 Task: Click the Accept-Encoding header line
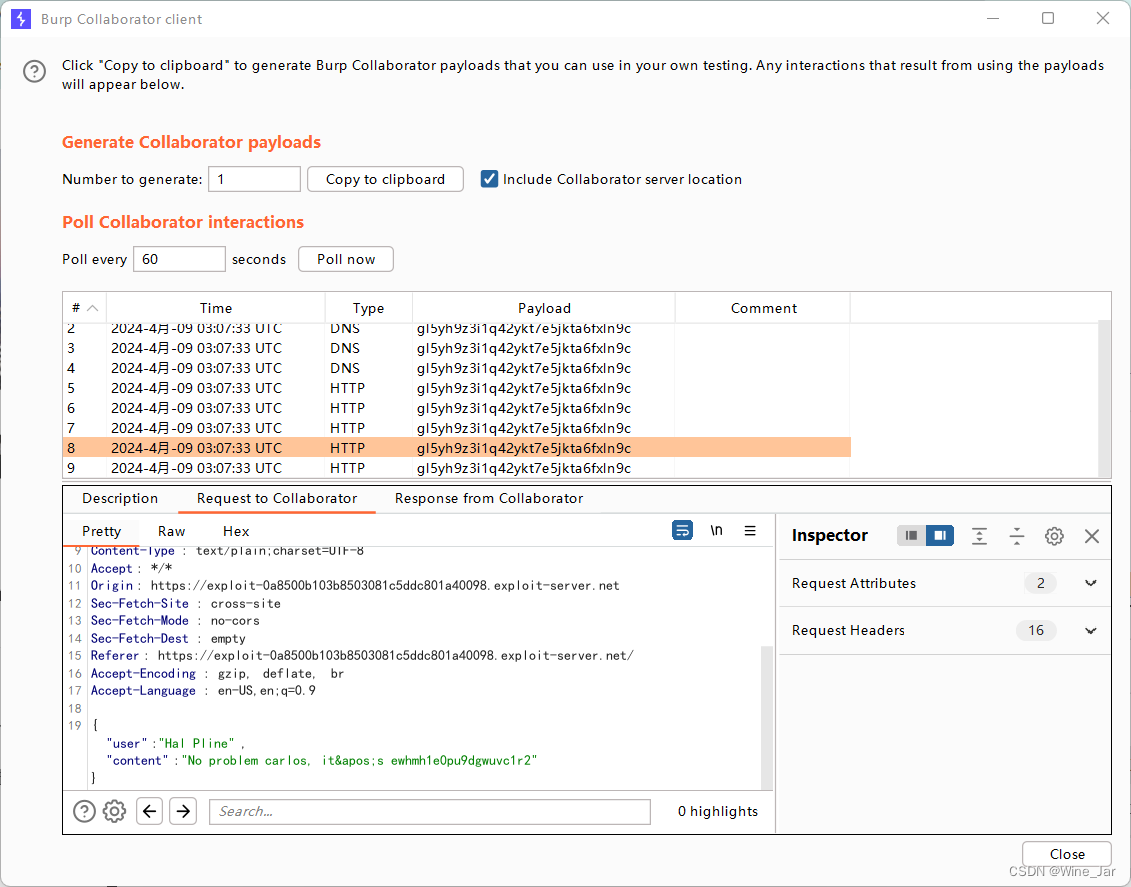[x=217, y=674]
